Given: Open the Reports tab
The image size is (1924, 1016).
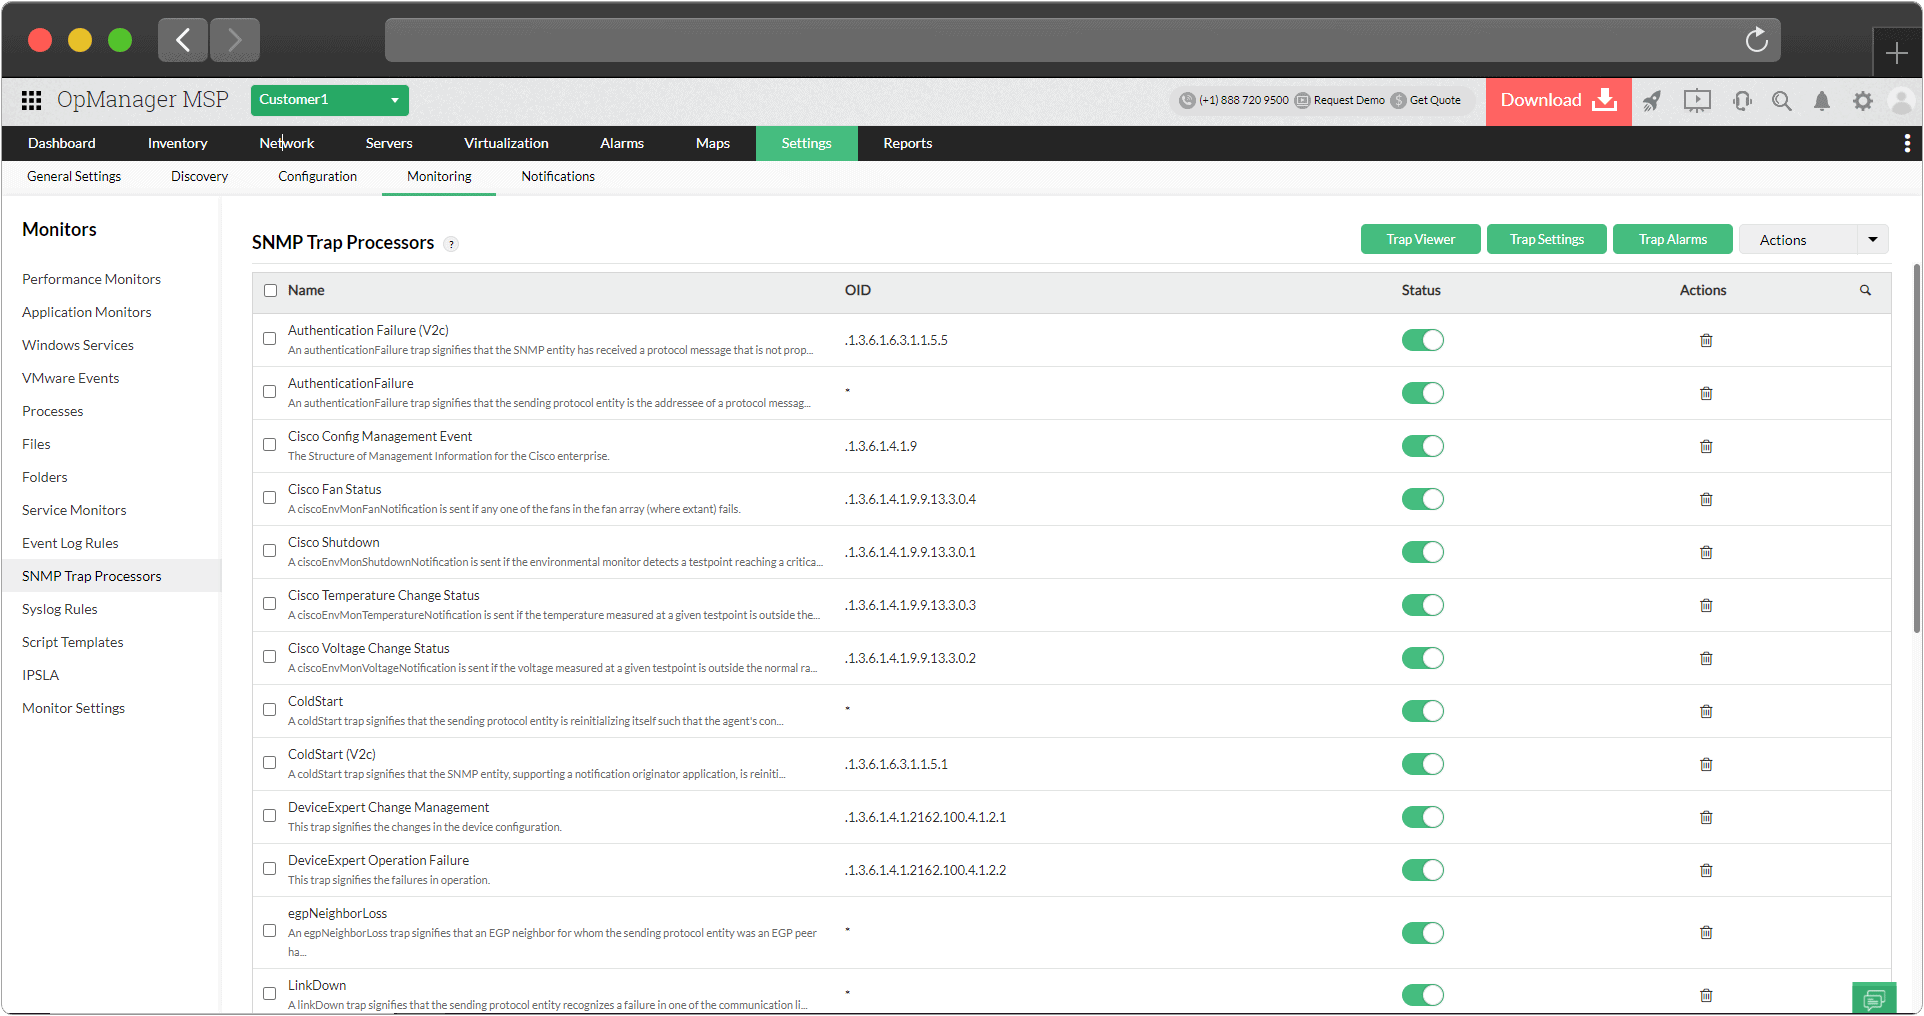Looking at the screenshot, I should pyautogui.click(x=908, y=144).
